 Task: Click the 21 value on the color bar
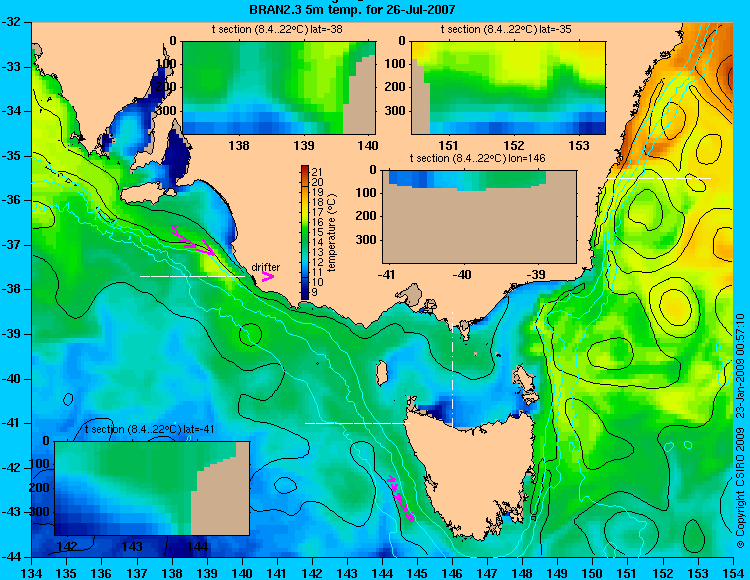pos(317,172)
